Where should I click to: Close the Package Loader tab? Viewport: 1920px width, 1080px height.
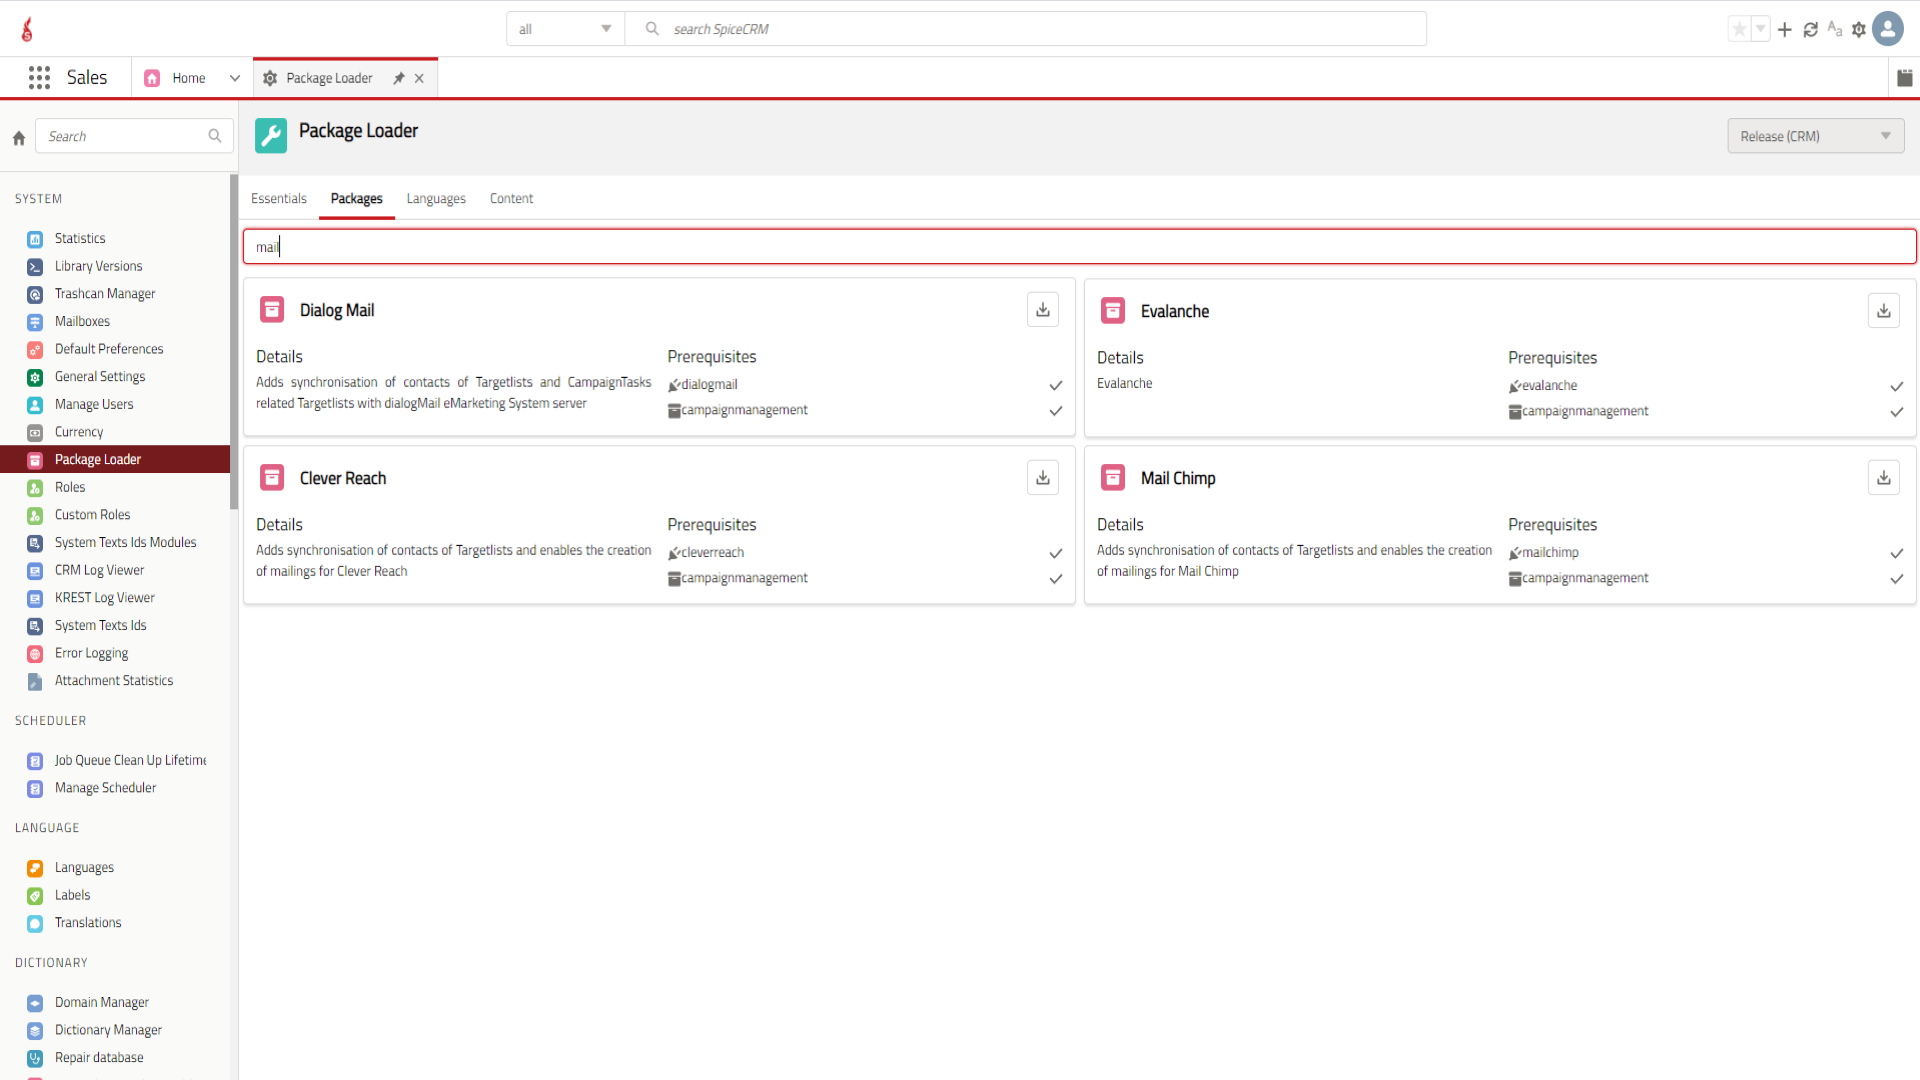pos(419,78)
